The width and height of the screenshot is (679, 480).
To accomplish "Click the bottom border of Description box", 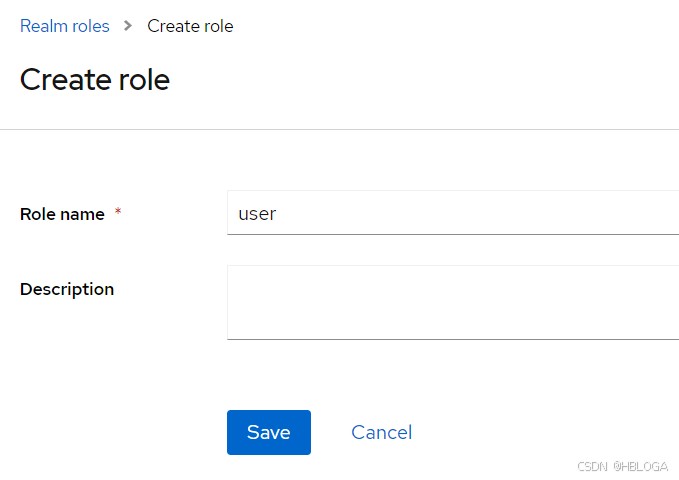I will coord(452,339).
